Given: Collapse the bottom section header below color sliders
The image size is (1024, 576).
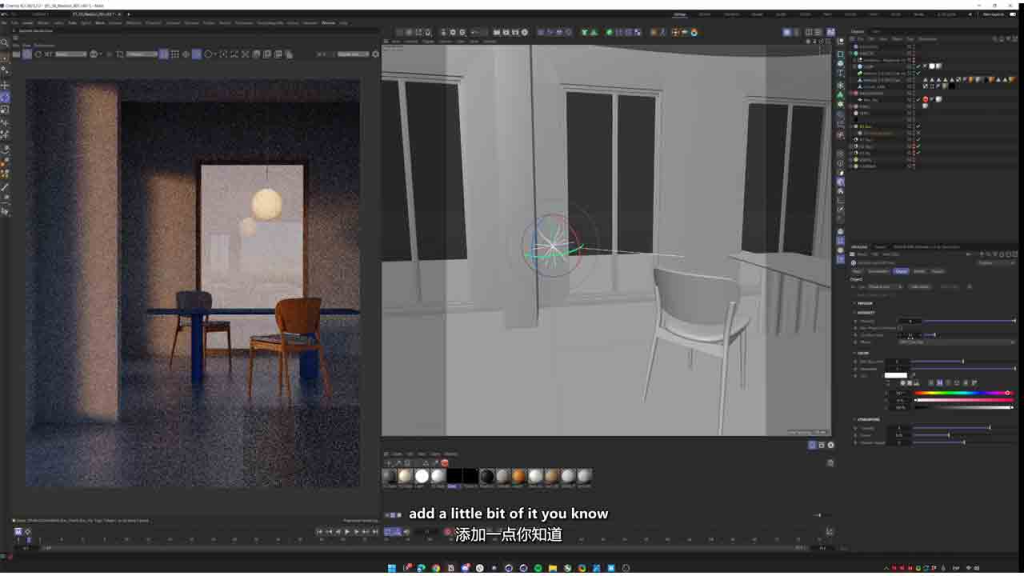Looking at the screenshot, I should pyautogui.click(x=867, y=420).
